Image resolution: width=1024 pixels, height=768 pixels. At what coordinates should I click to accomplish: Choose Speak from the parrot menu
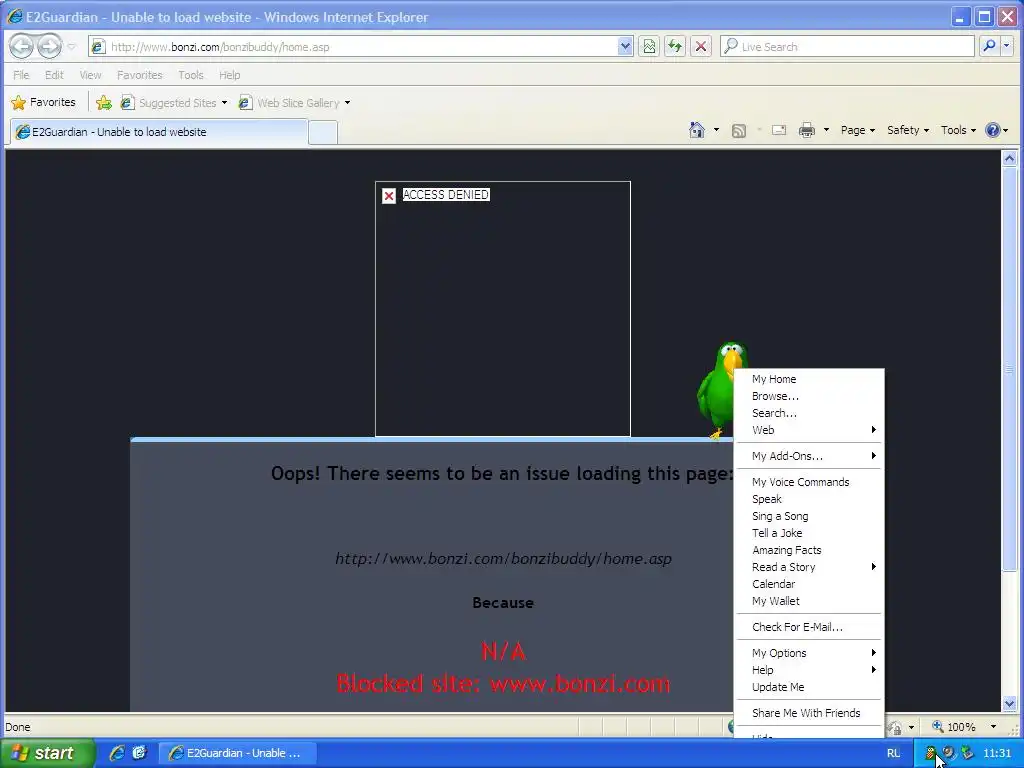pos(810,499)
